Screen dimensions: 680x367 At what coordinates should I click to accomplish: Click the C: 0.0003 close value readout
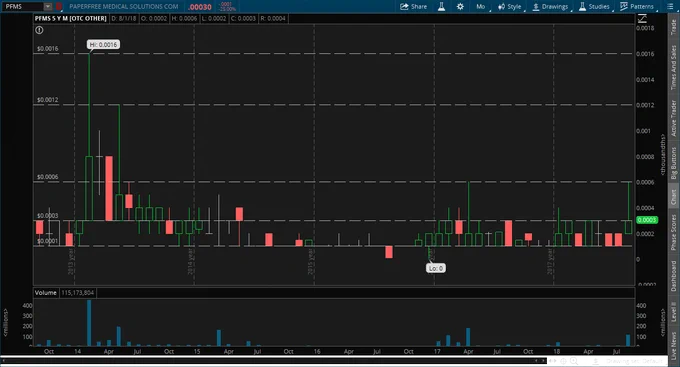coord(243,18)
